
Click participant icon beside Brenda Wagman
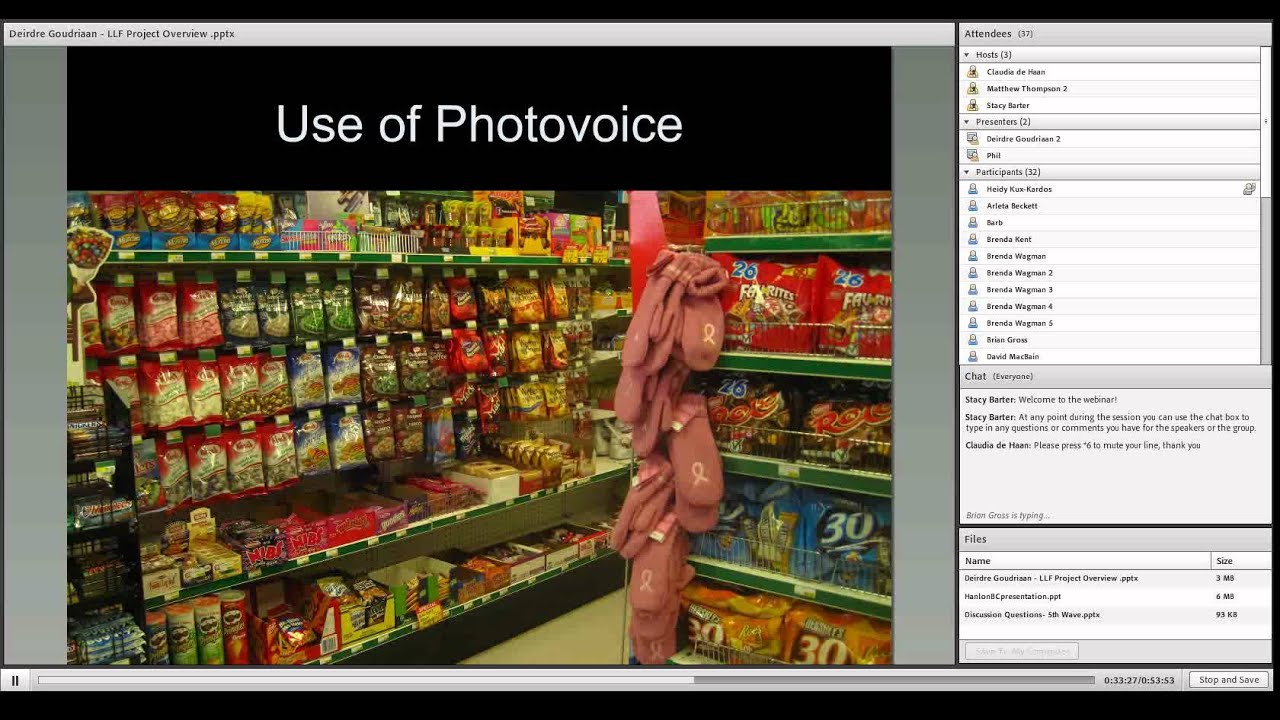point(973,256)
